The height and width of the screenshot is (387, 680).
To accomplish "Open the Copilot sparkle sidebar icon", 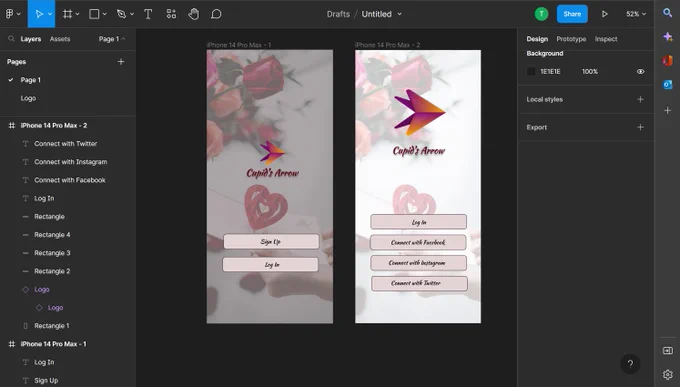I will click(x=668, y=37).
